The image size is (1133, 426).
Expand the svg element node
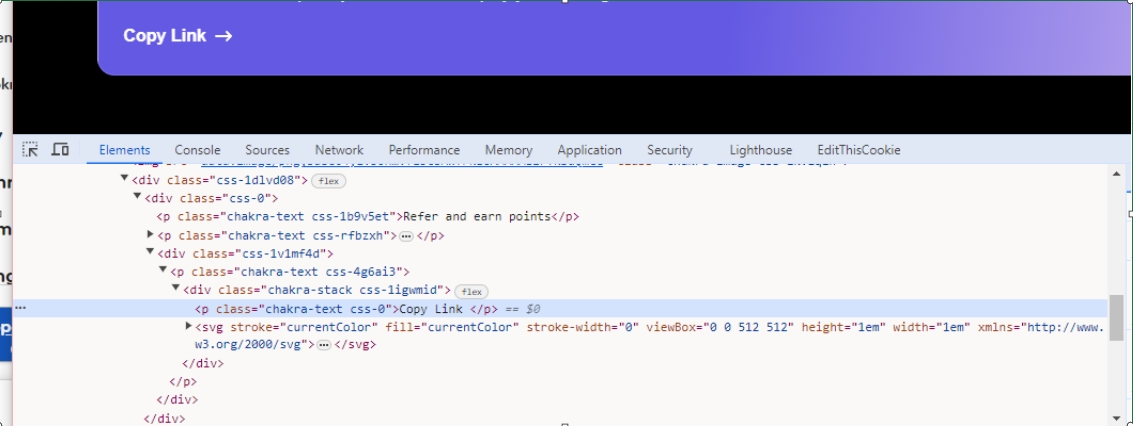(189, 327)
